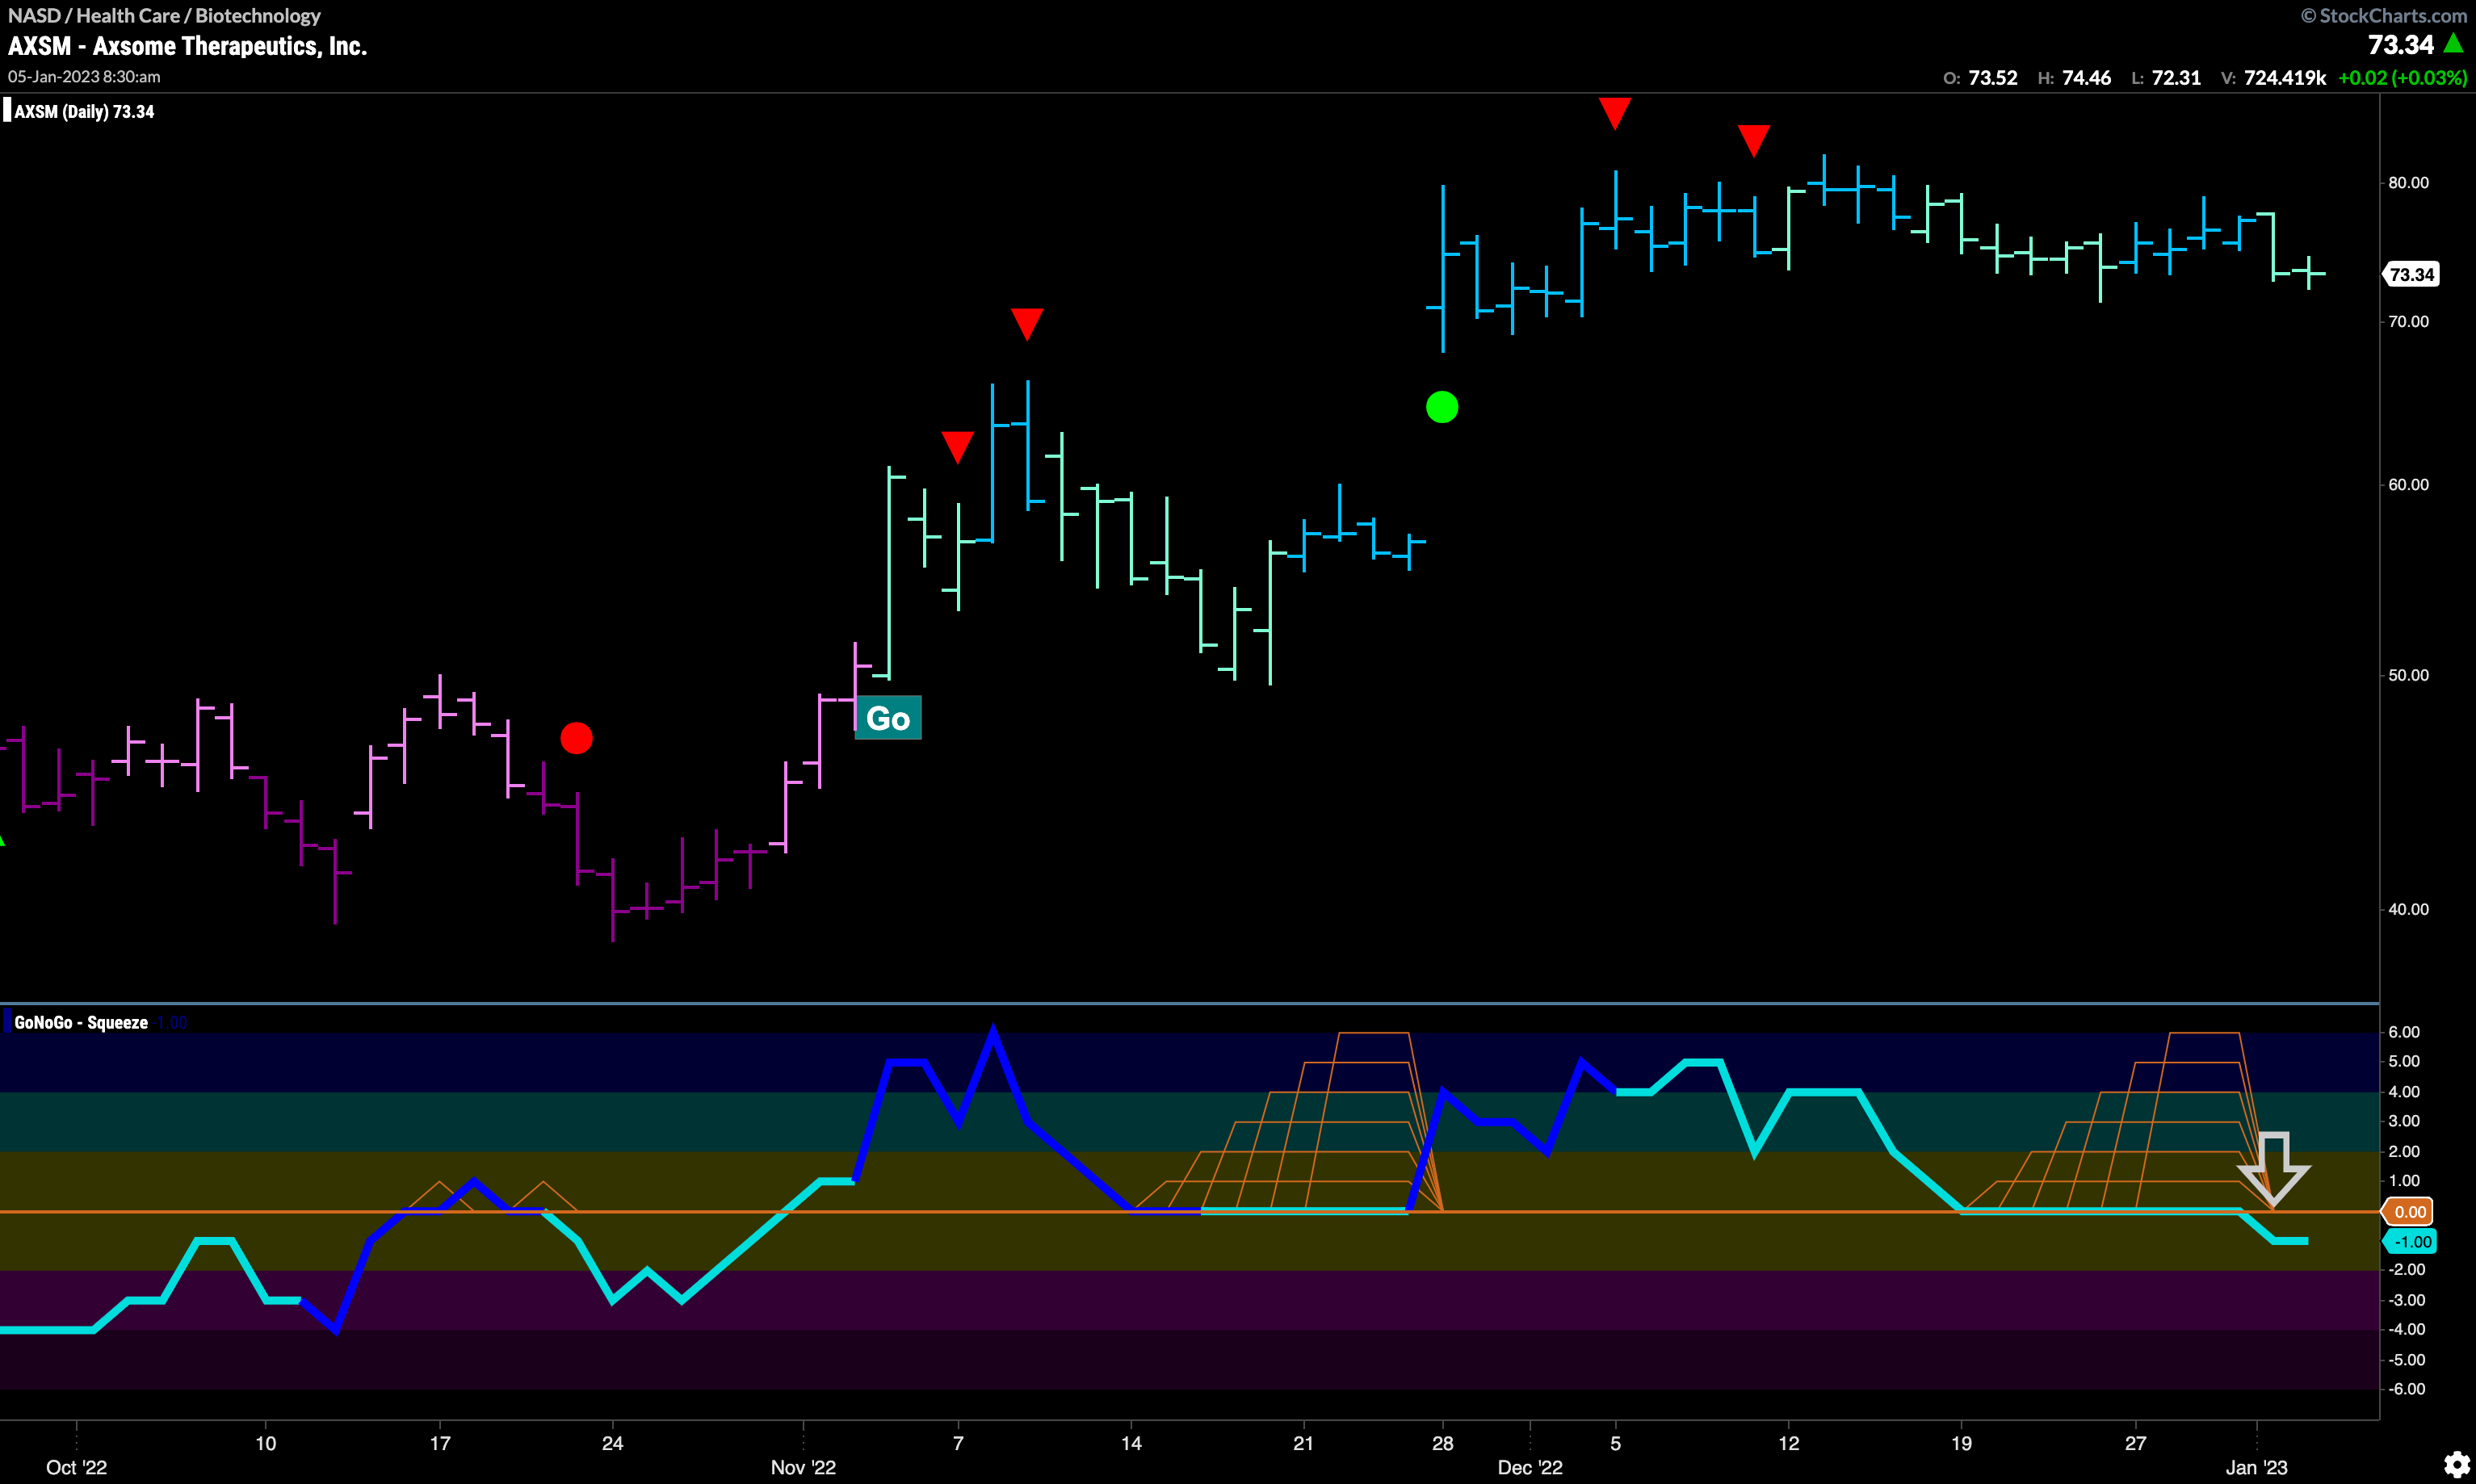Click the +0.02 (+0.03%) change text
Image resolution: width=2476 pixels, height=1484 pixels.
point(2402,78)
